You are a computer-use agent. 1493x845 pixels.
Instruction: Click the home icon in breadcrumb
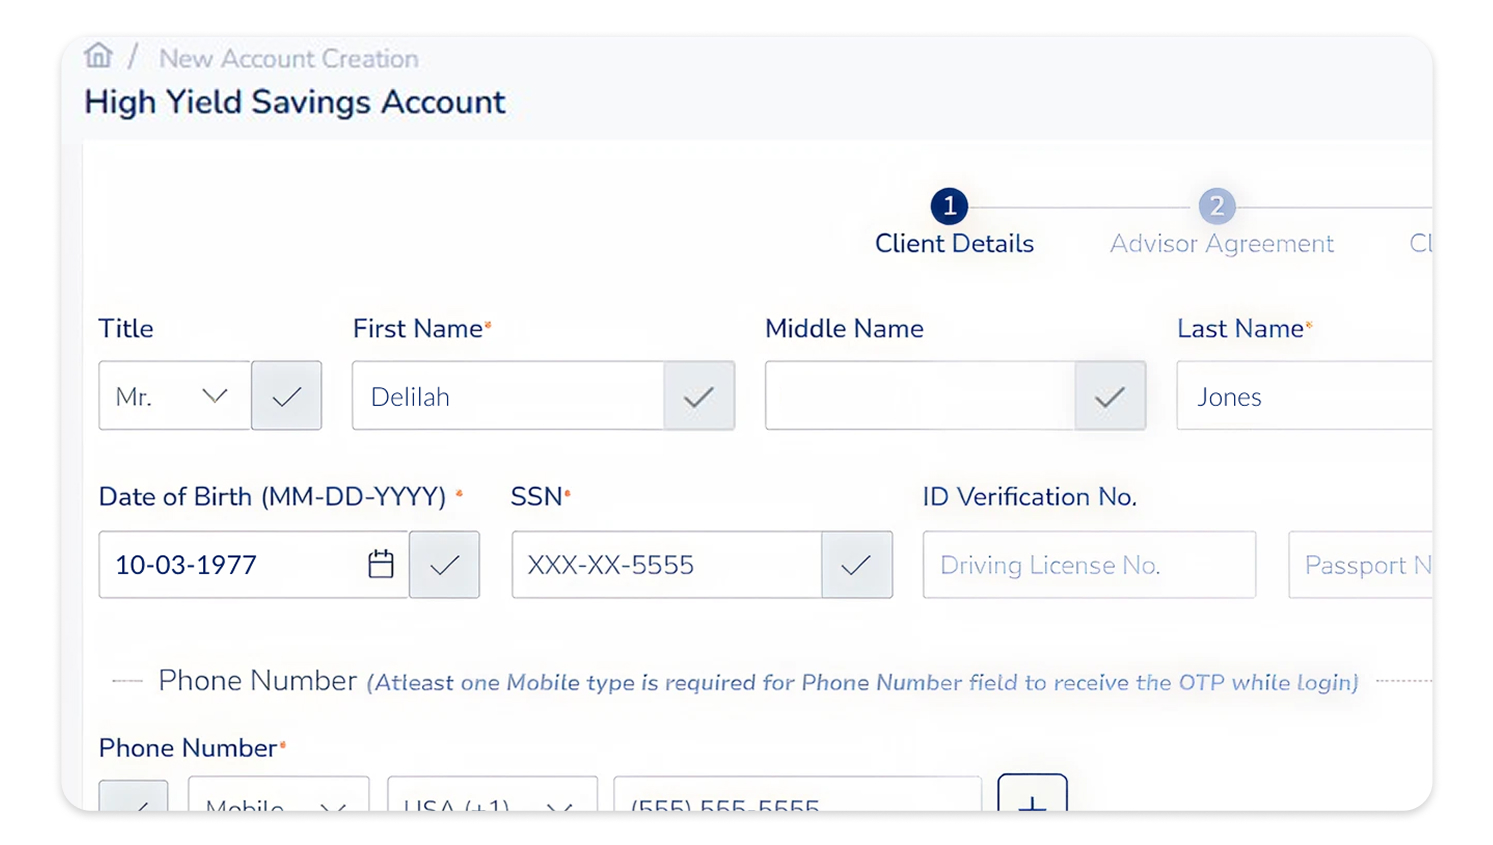pyautogui.click(x=98, y=56)
